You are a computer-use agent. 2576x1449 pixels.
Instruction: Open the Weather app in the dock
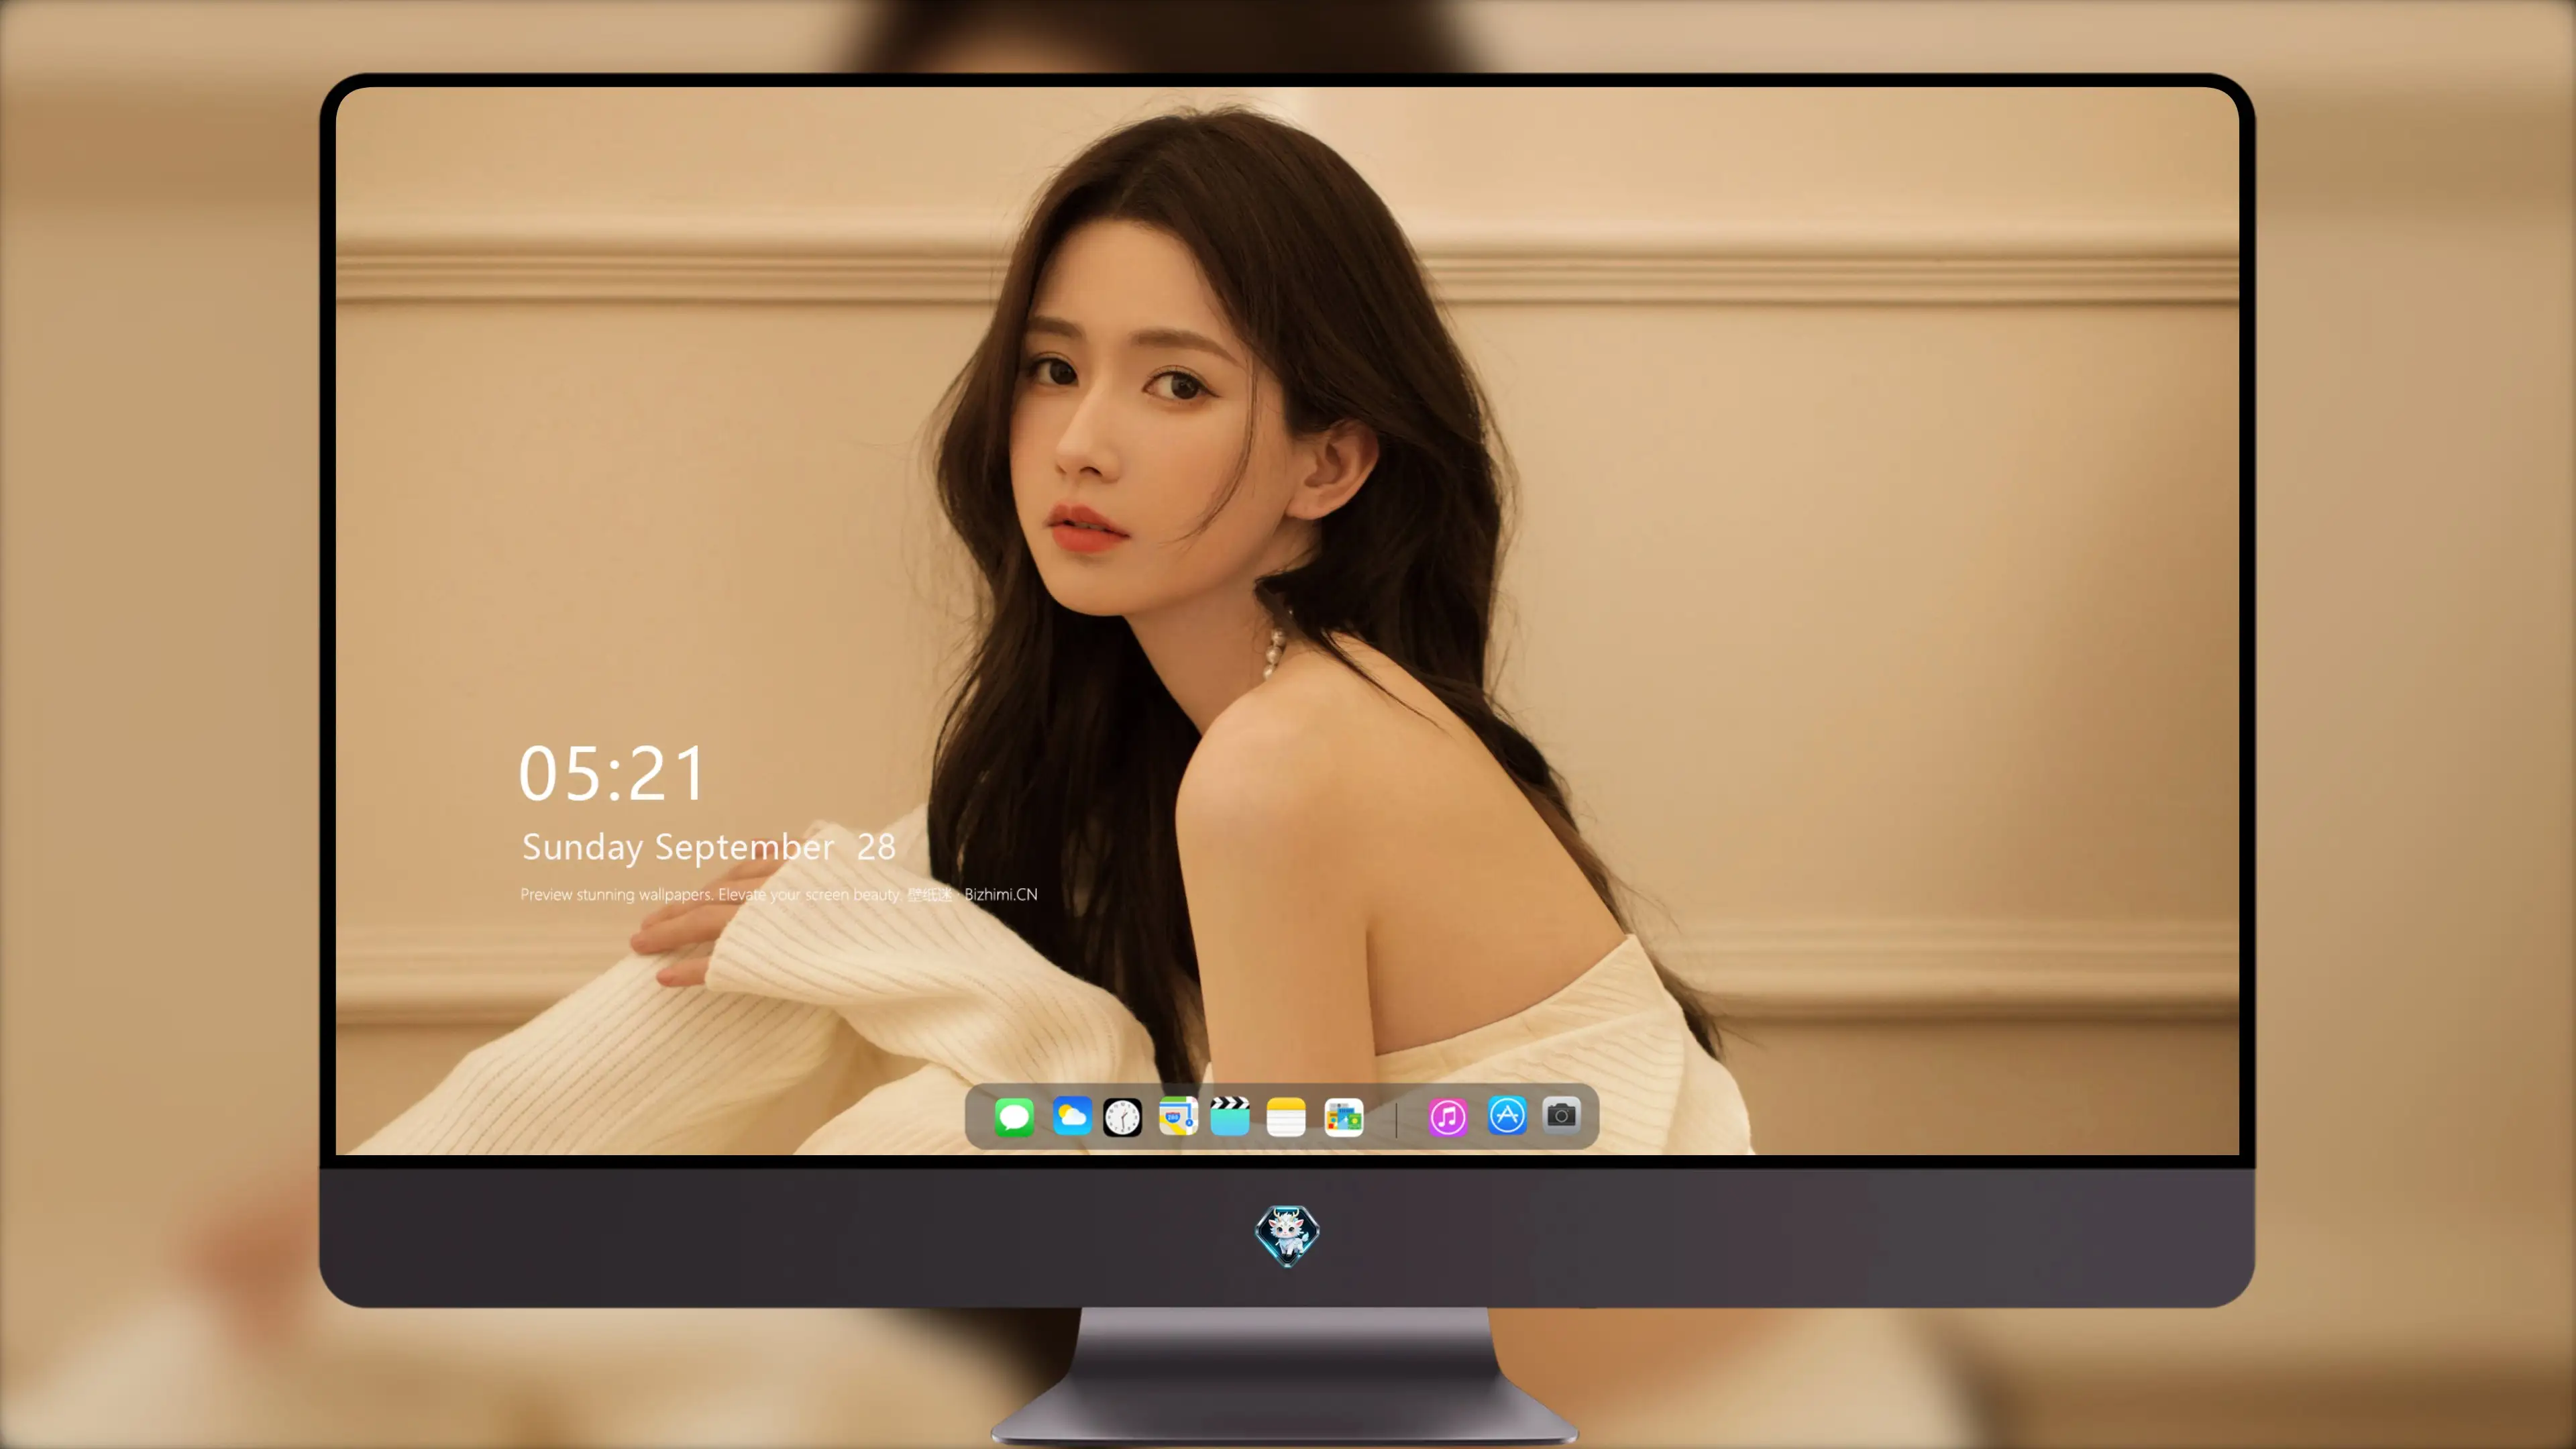(x=1071, y=1116)
